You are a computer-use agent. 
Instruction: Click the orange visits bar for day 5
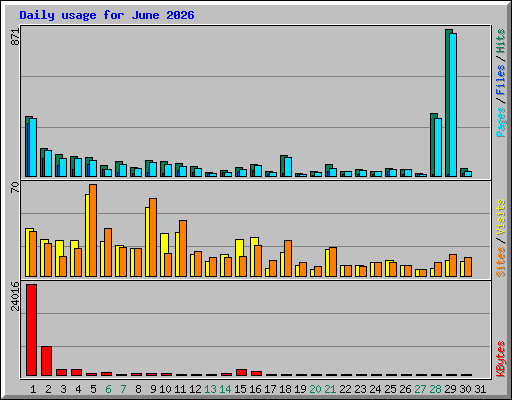point(93,230)
